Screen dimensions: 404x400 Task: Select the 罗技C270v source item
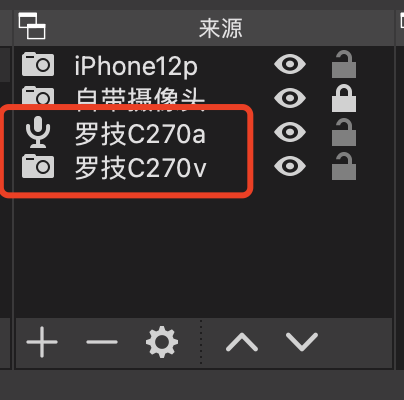pos(204,166)
